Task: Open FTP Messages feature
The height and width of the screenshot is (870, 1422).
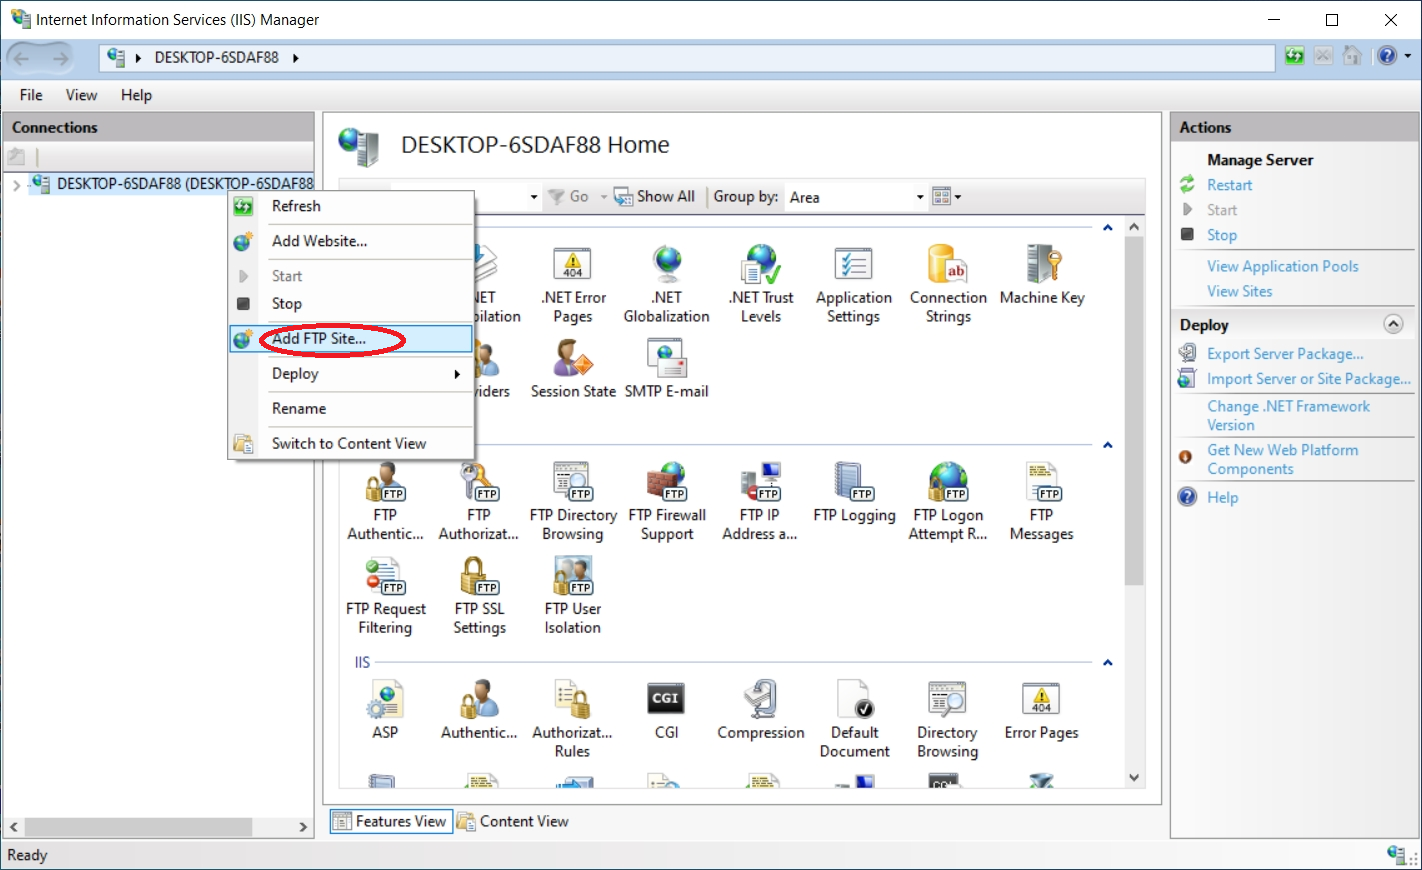Action: [x=1042, y=502]
